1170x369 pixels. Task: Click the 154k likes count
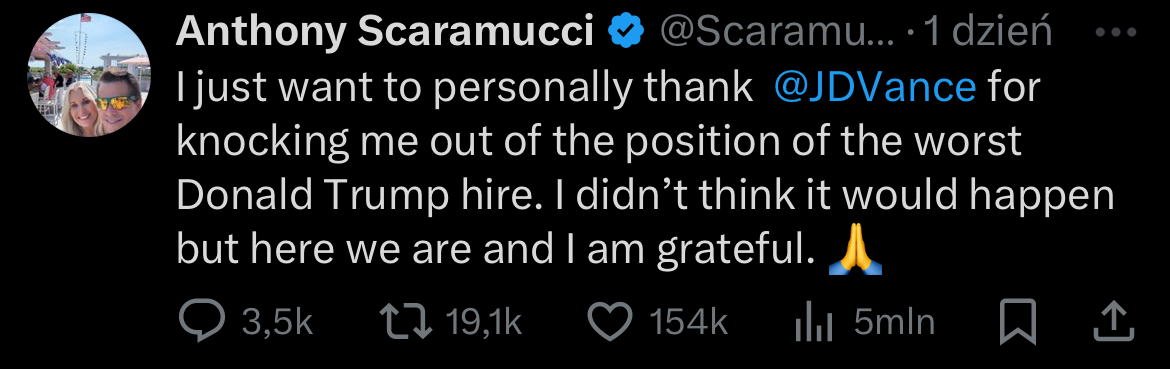pos(687,323)
